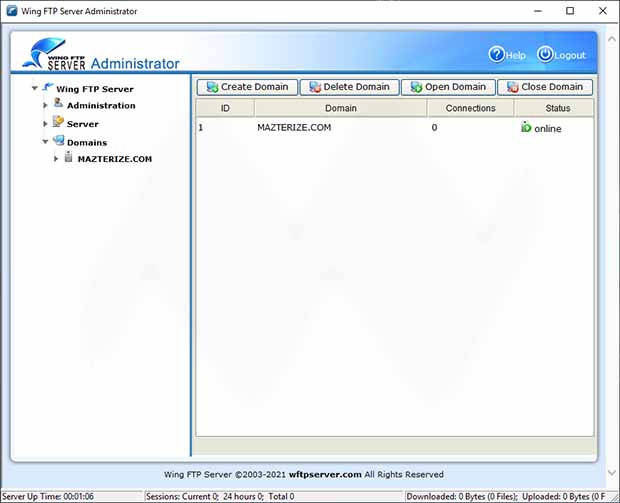Screen dimensions: 620x503
Task: Sort by the Connections column header
Action: pyautogui.click(x=471, y=108)
